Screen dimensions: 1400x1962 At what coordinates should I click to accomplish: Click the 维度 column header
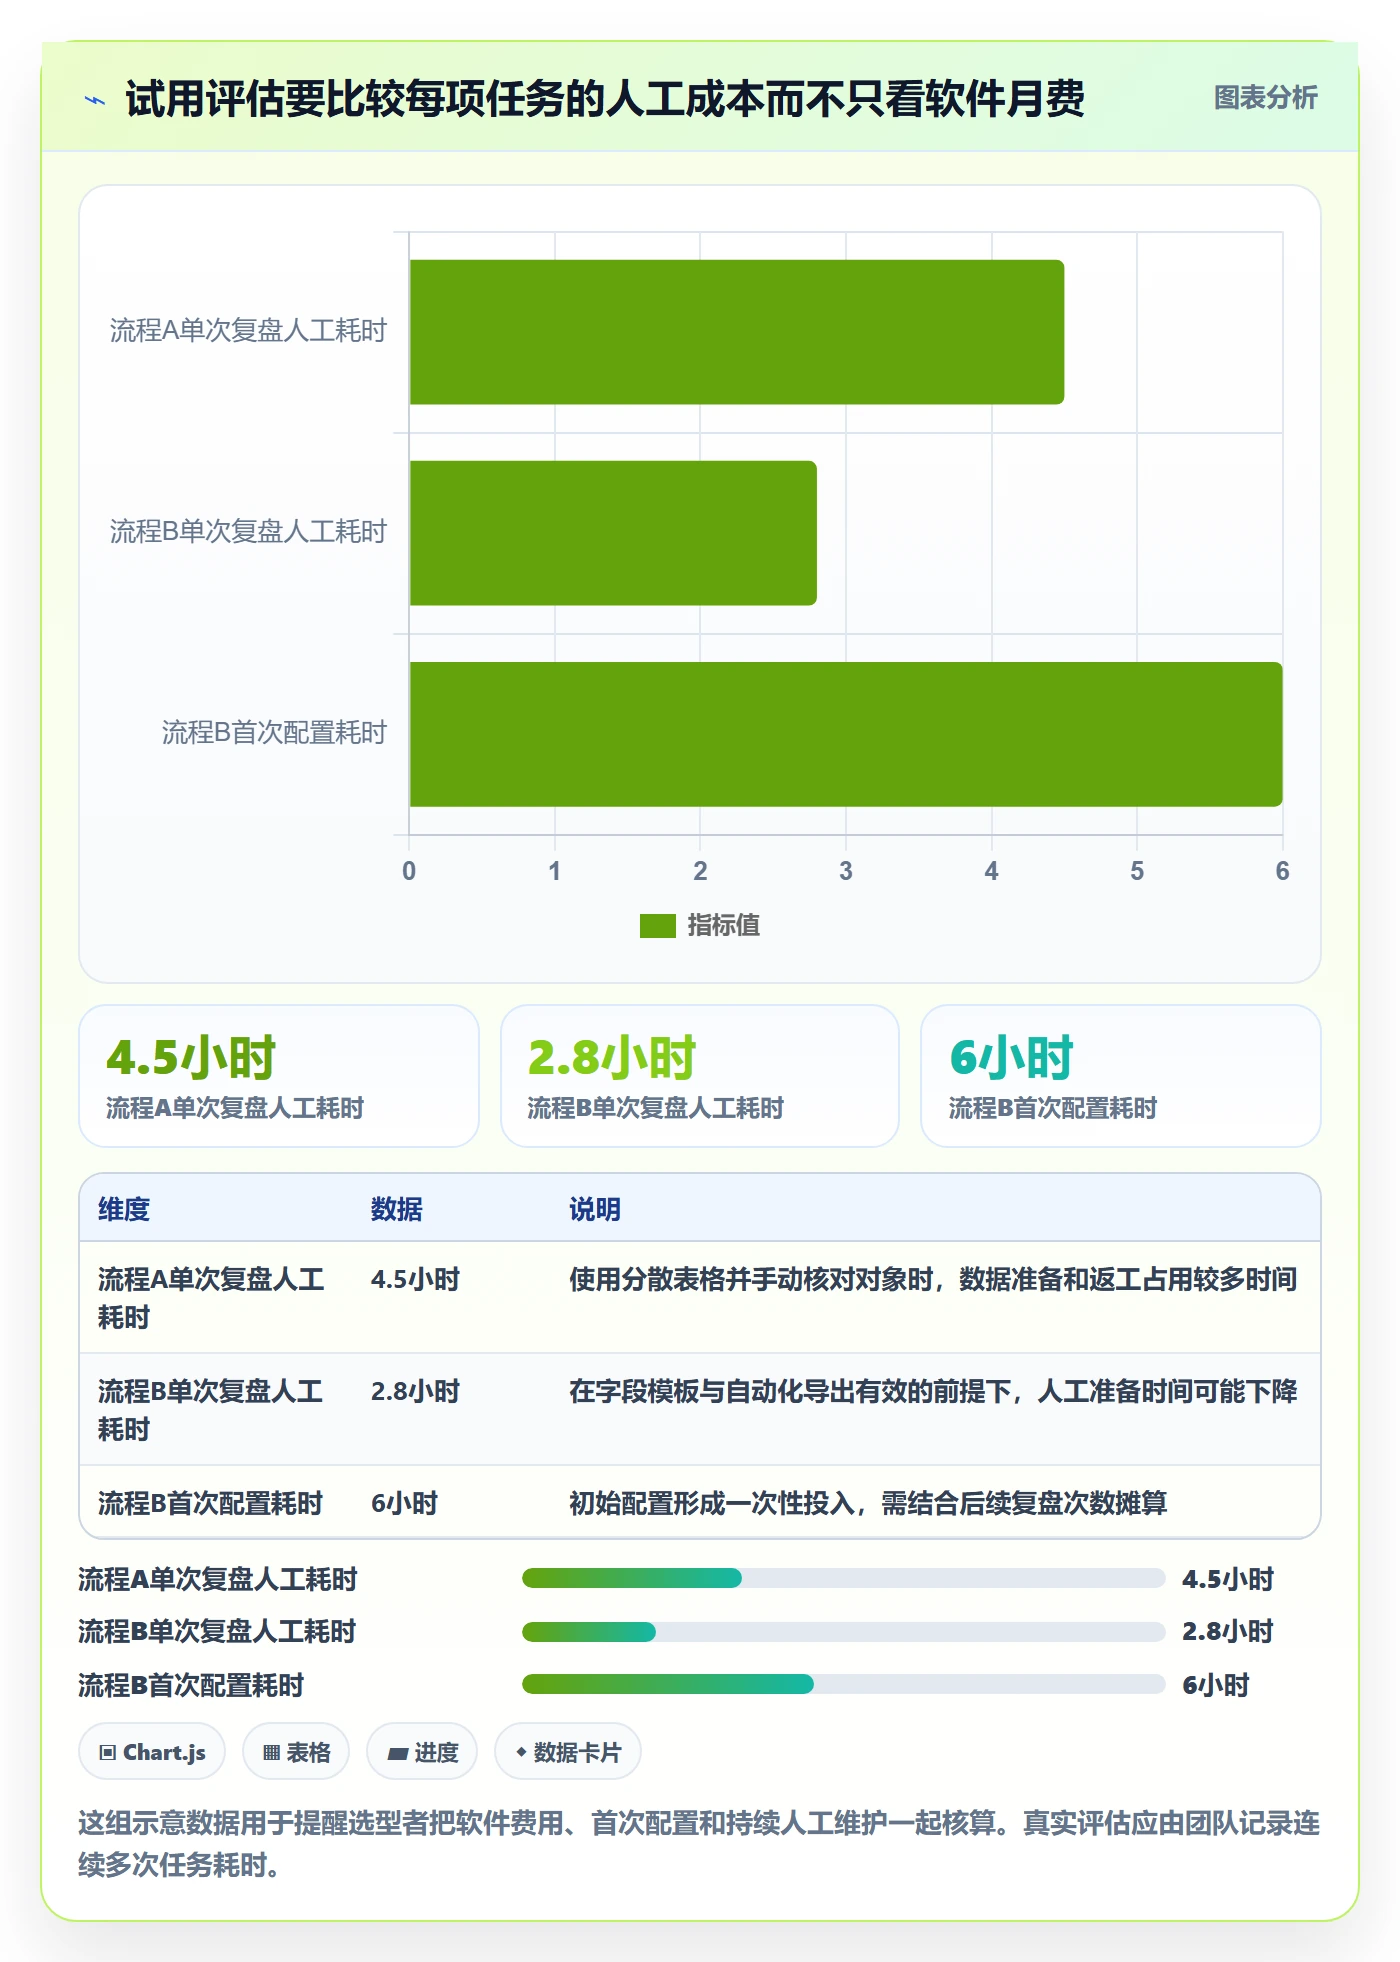124,1209
